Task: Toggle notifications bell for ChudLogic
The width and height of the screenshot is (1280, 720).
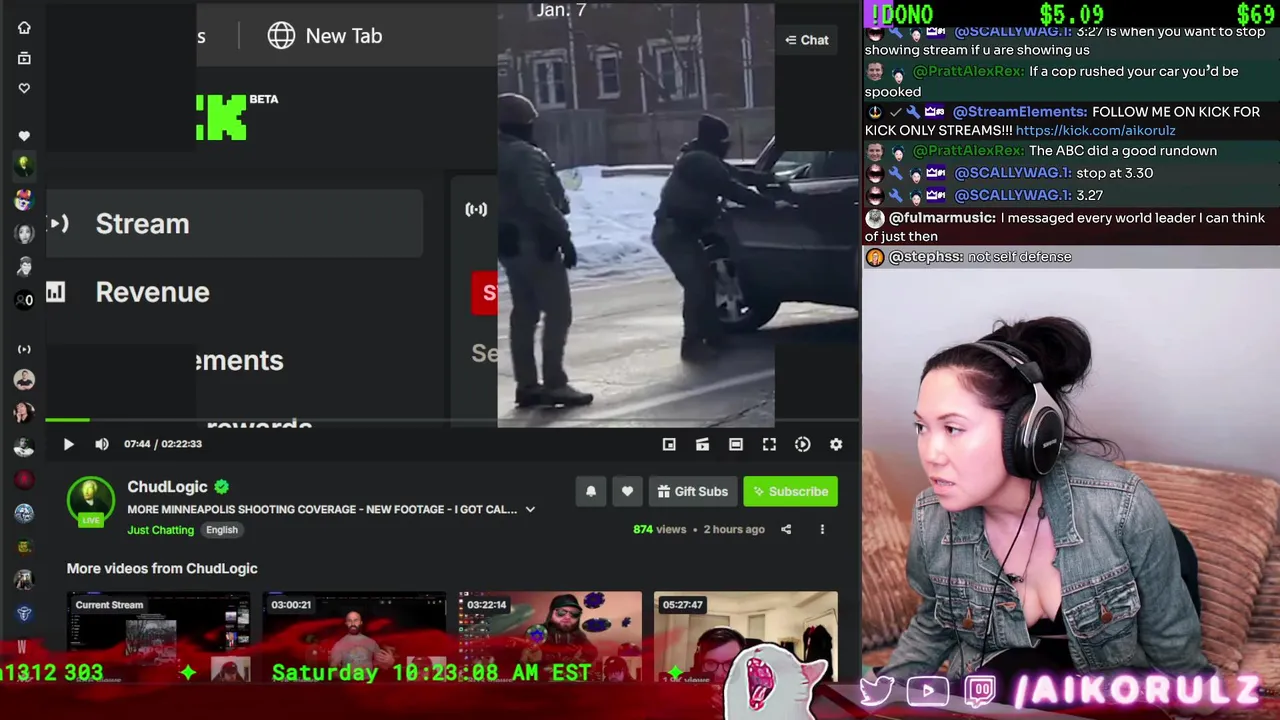Action: [x=591, y=491]
